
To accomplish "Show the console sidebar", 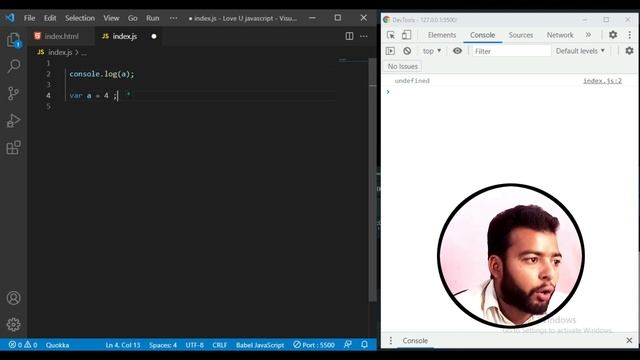I will [x=390, y=51].
